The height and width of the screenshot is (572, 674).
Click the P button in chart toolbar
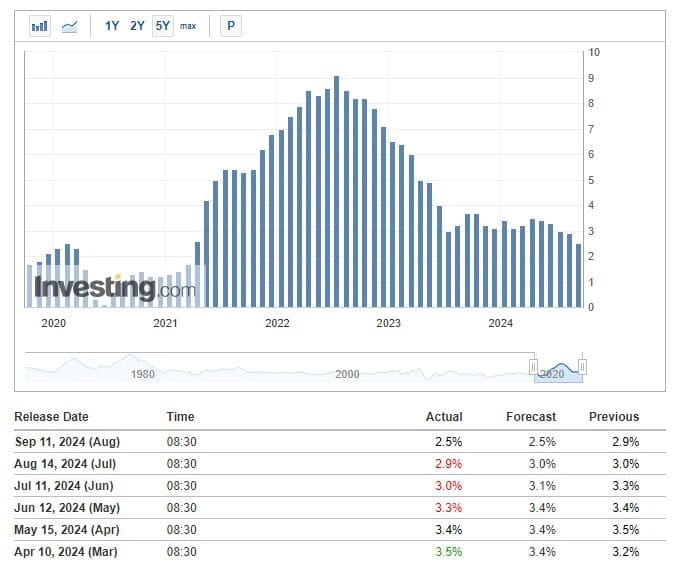click(x=231, y=26)
